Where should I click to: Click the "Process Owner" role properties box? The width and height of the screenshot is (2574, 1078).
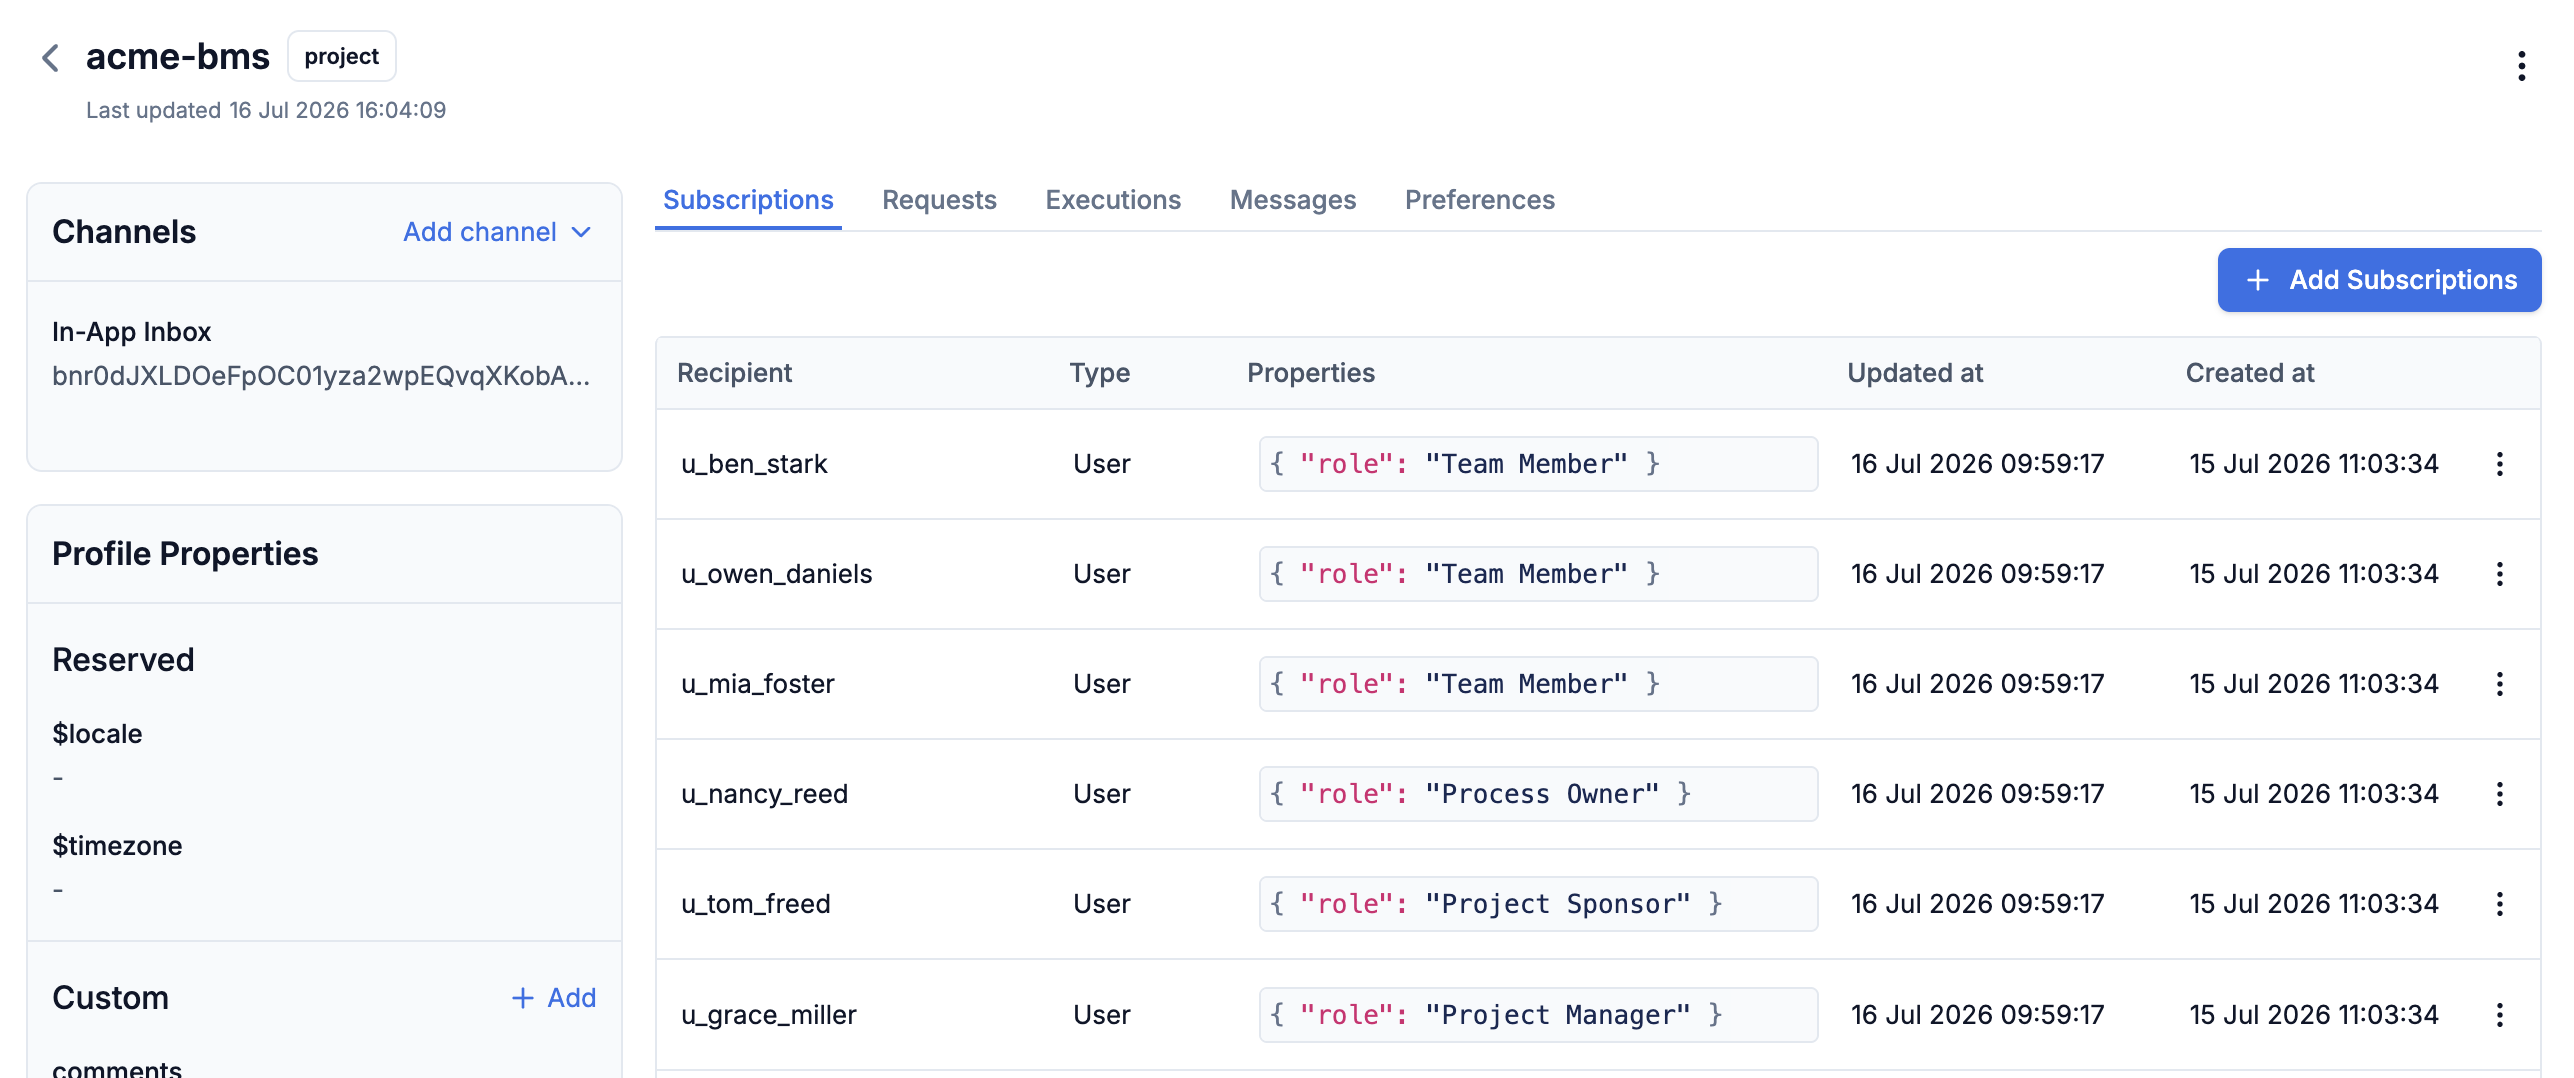pyautogui.click(x=1538, y=794)
